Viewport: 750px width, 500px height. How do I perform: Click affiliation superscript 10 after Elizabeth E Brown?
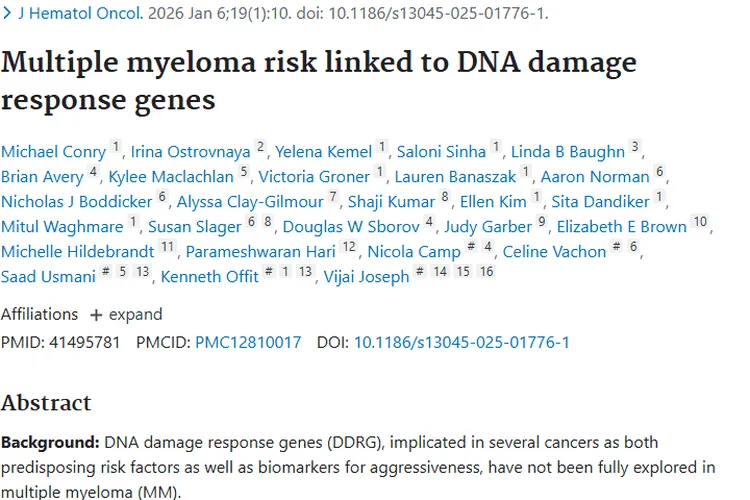coord(700,222)
